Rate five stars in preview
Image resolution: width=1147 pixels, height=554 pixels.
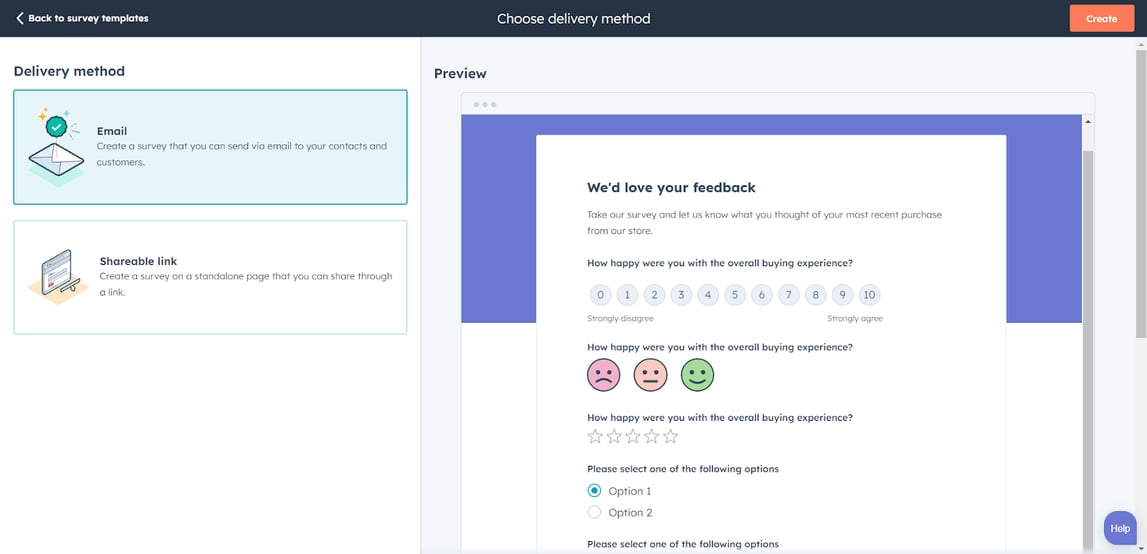pyautogui.click(x=671, y=437)
